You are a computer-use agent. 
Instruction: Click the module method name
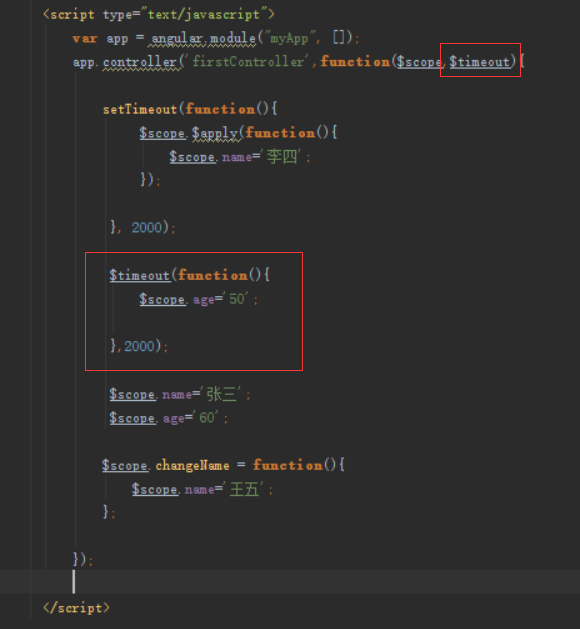(x=233, y=39)
